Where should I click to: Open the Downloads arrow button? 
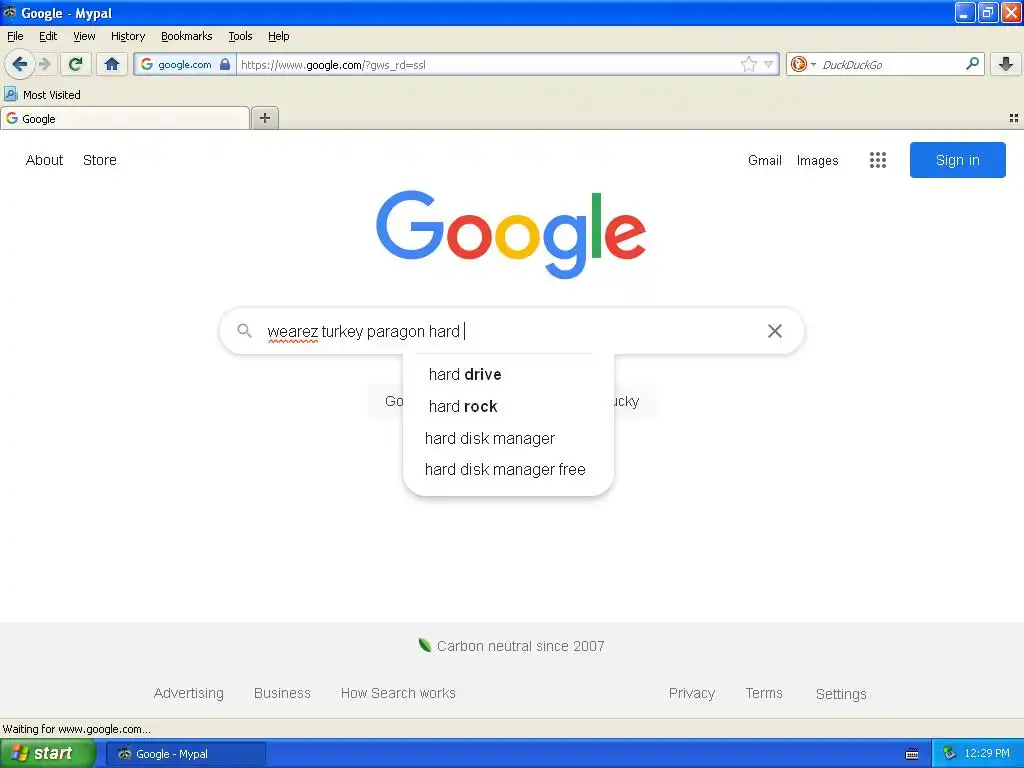[x=1006, y=64]
